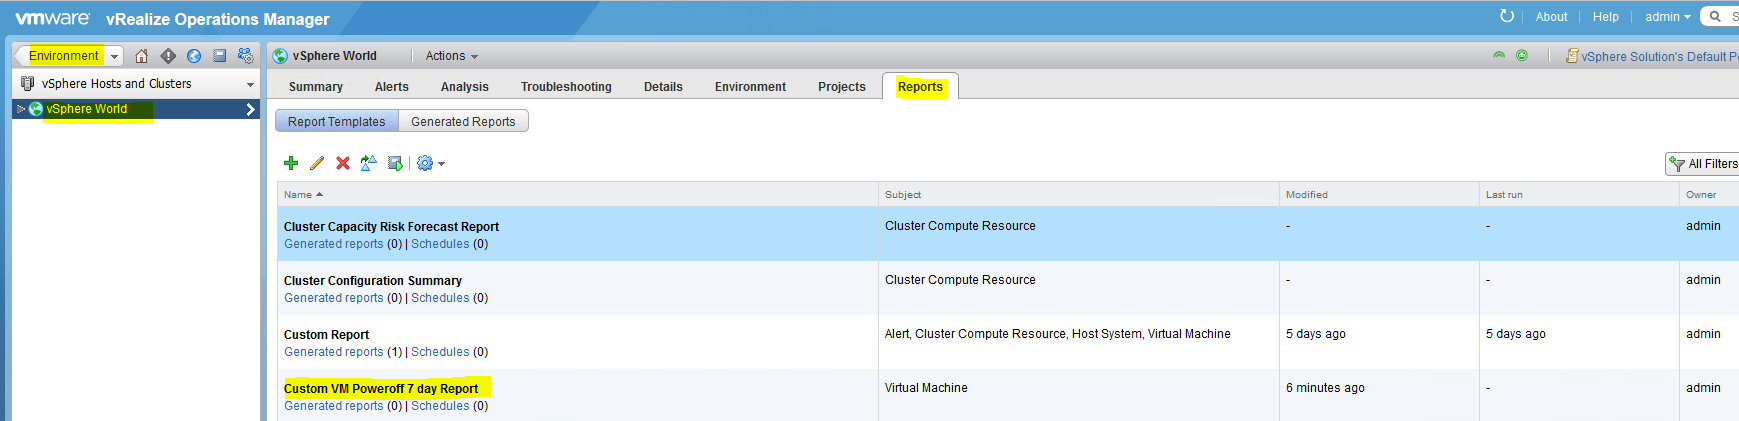Click the All Filters funnel icon
The height and width of the screenshot is (421, 1739).
coord(1677,164)
